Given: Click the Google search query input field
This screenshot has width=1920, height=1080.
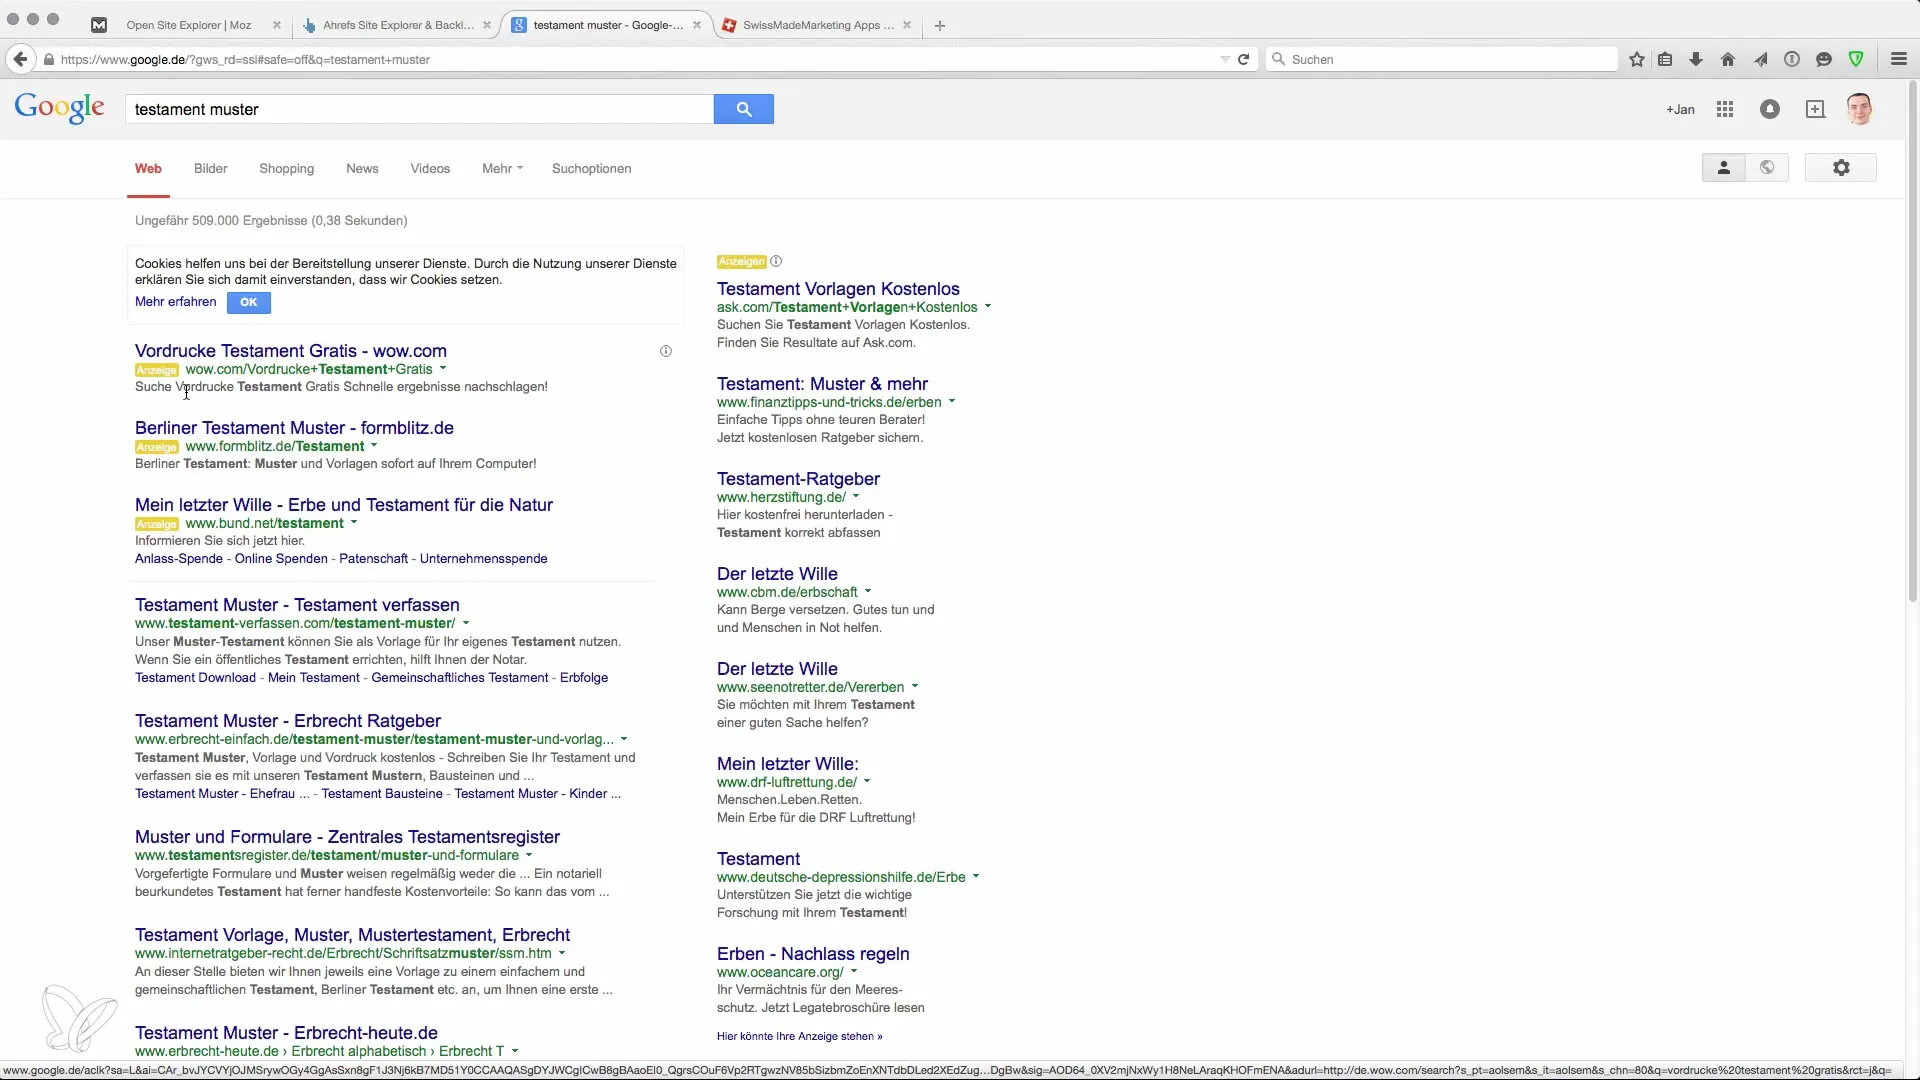Looking at the screenshot, I should coord(420,109).
